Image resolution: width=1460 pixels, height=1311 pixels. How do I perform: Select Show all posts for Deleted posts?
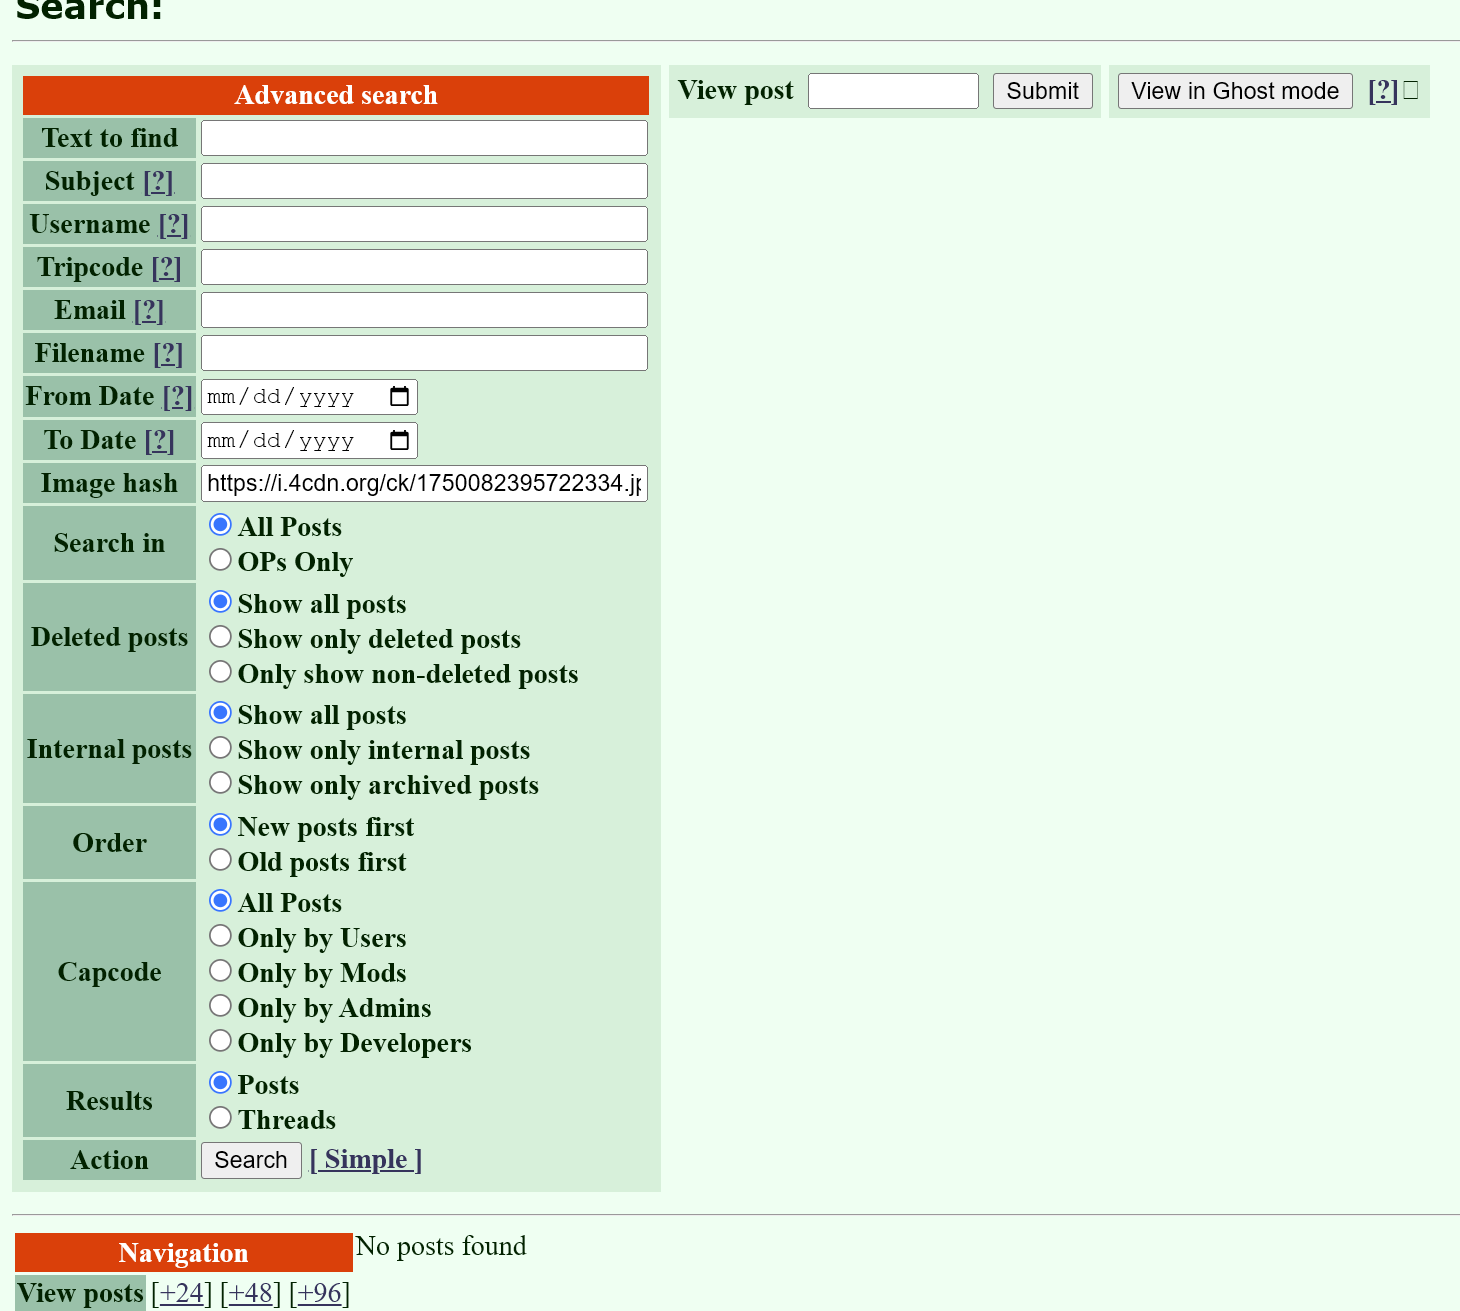tap(220, 602)
